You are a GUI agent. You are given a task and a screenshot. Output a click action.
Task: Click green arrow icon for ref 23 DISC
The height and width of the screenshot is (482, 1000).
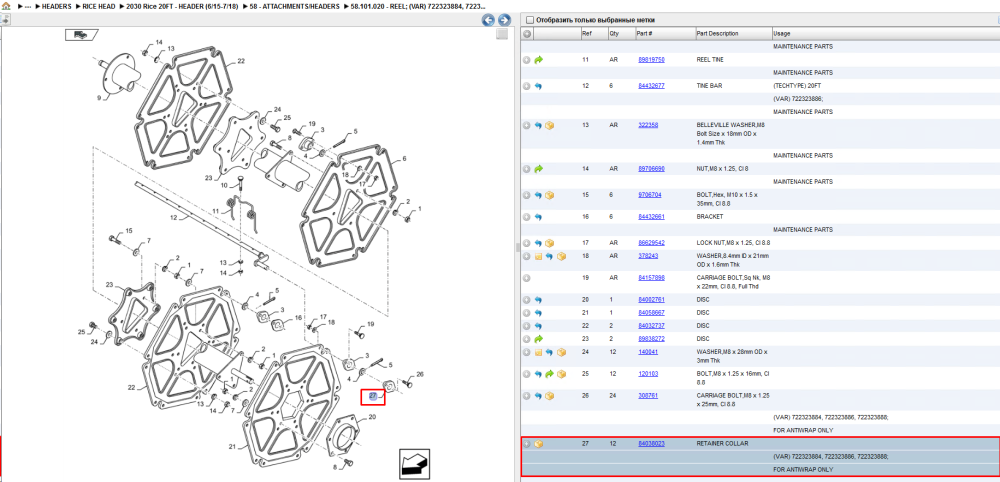(538, 339)
